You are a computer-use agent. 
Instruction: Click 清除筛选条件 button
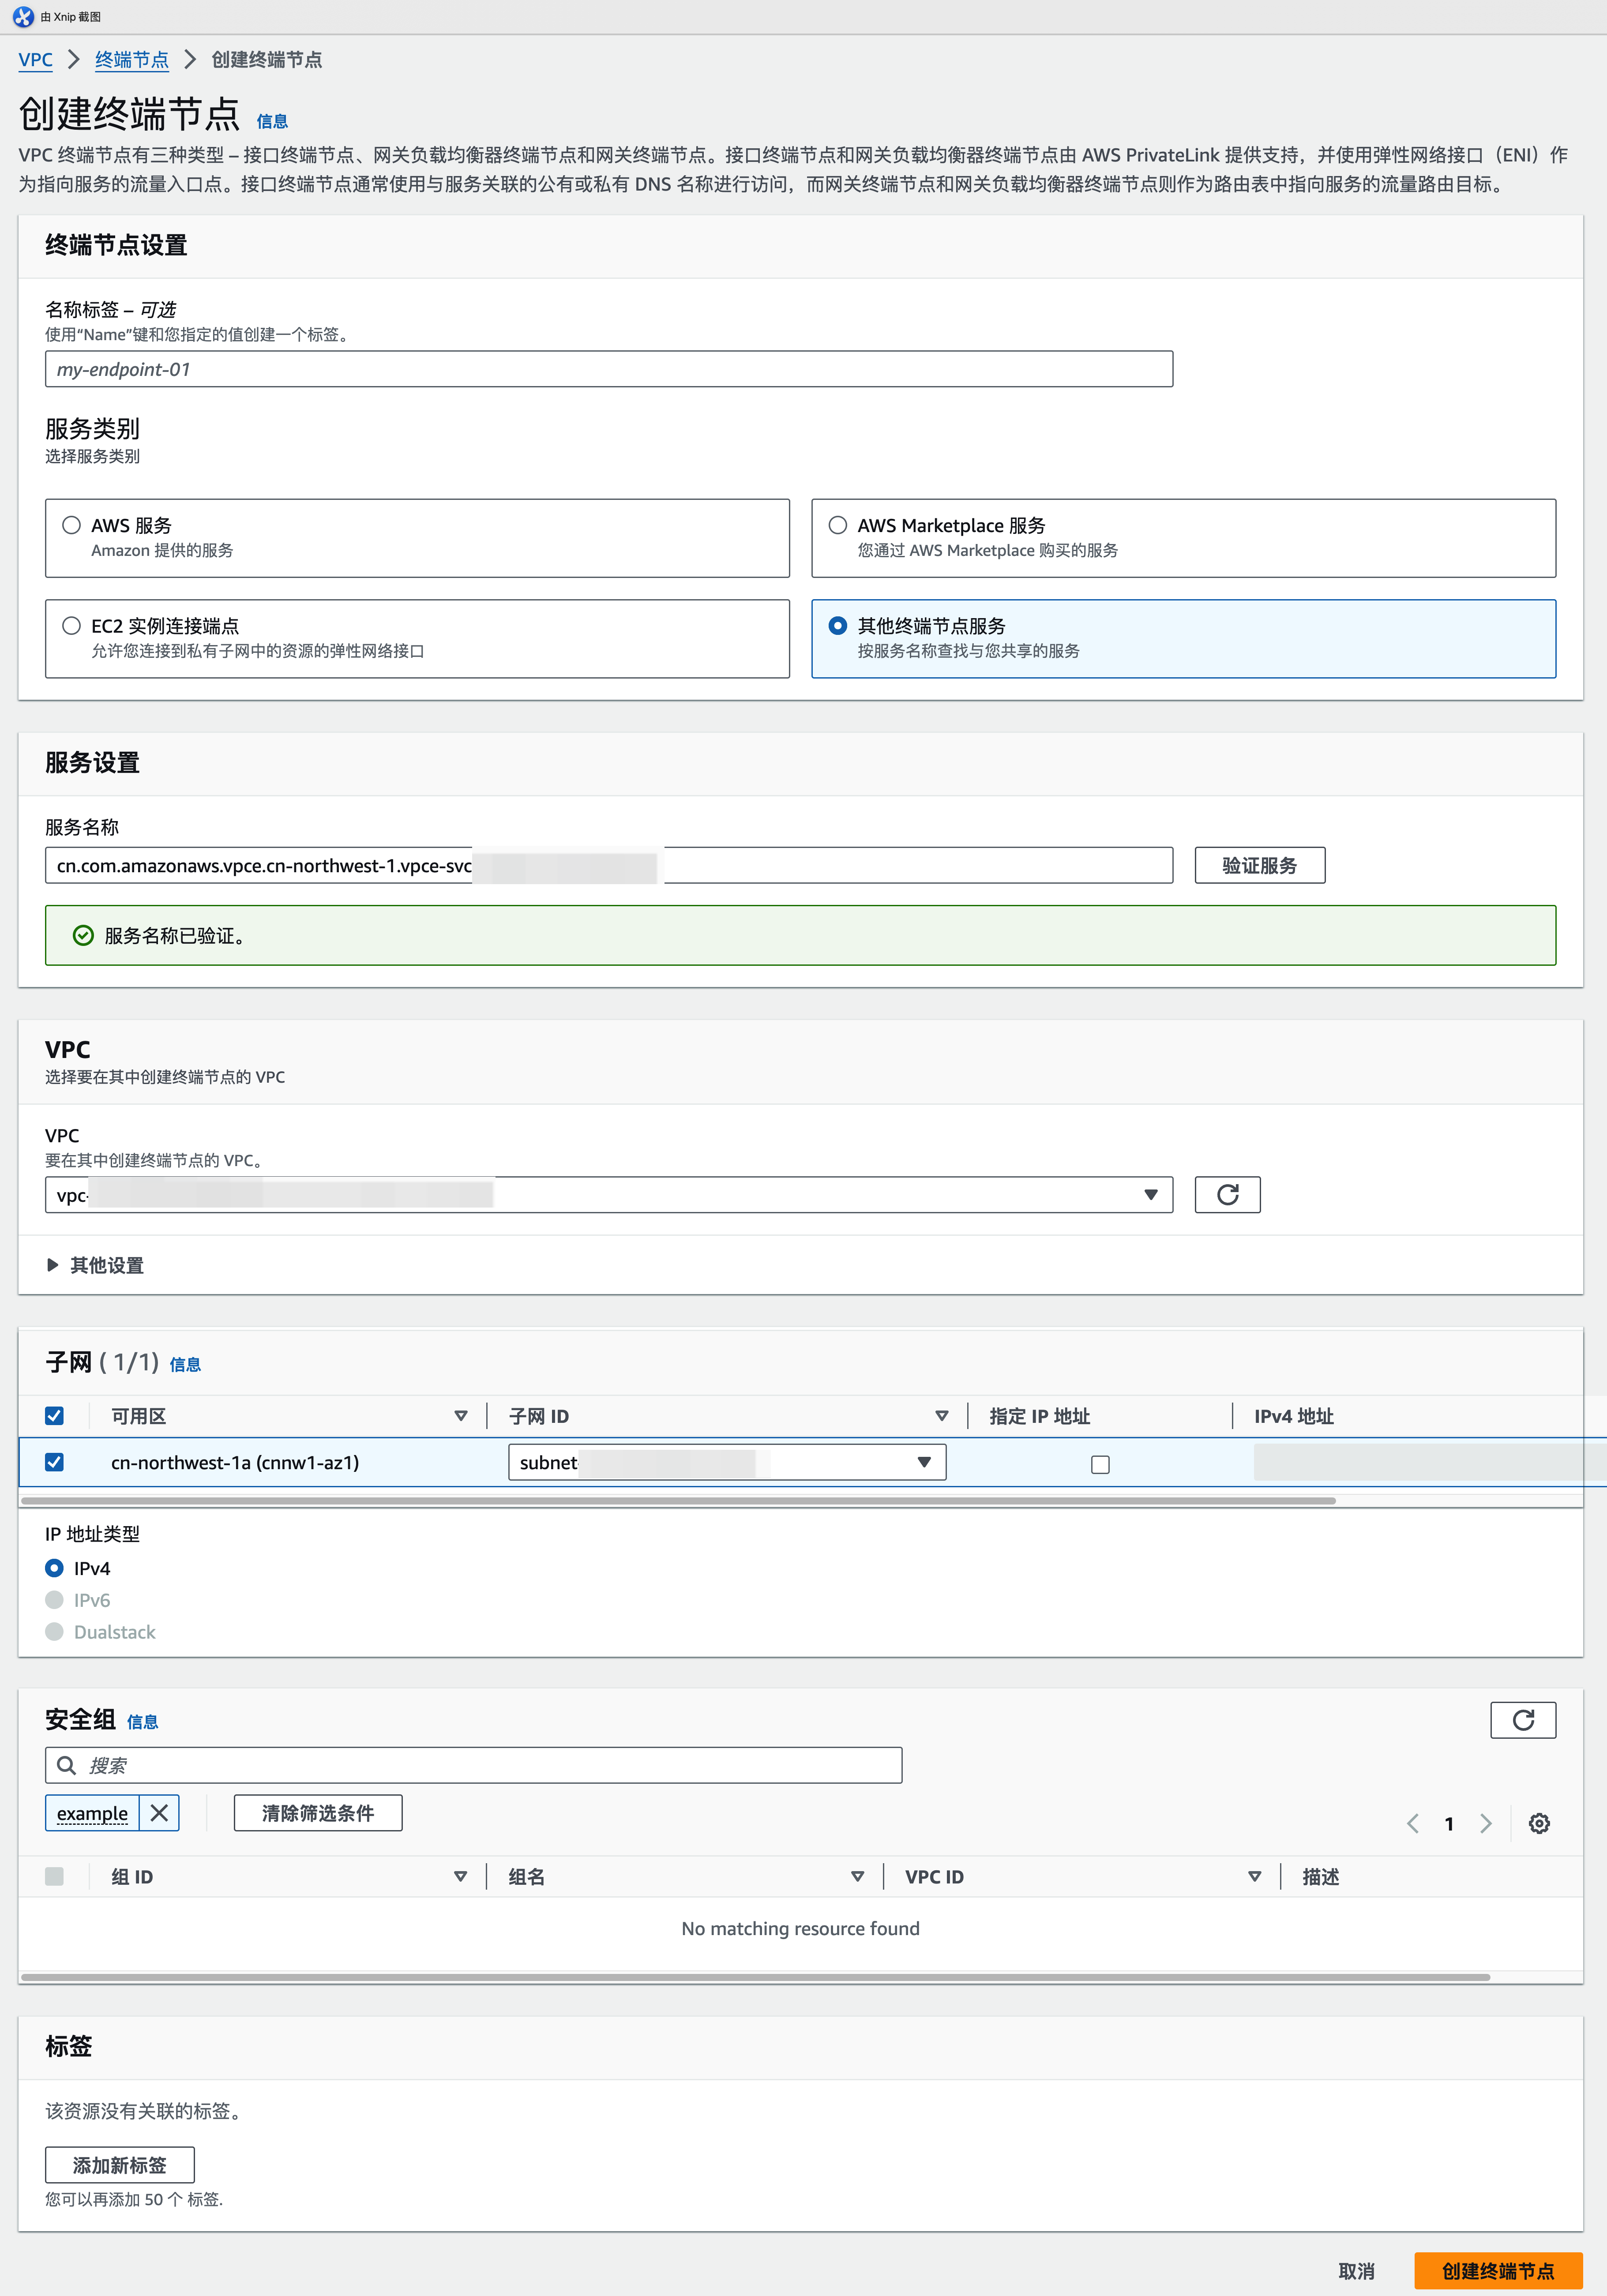point(318,1813)
